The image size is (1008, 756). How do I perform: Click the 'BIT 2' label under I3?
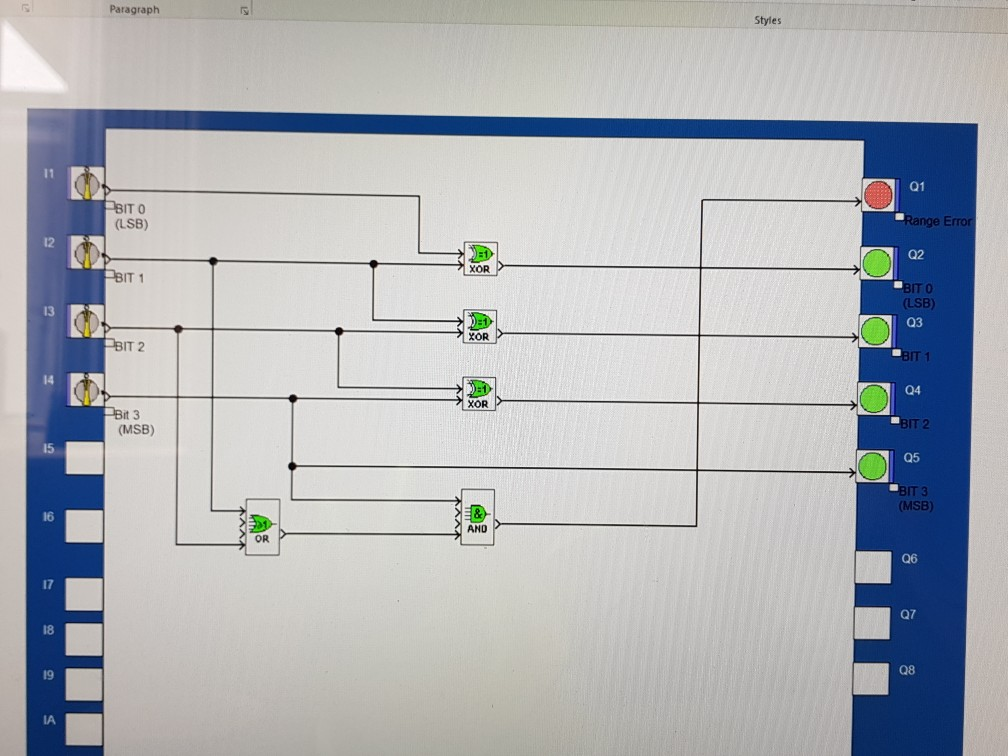point(129,347)
